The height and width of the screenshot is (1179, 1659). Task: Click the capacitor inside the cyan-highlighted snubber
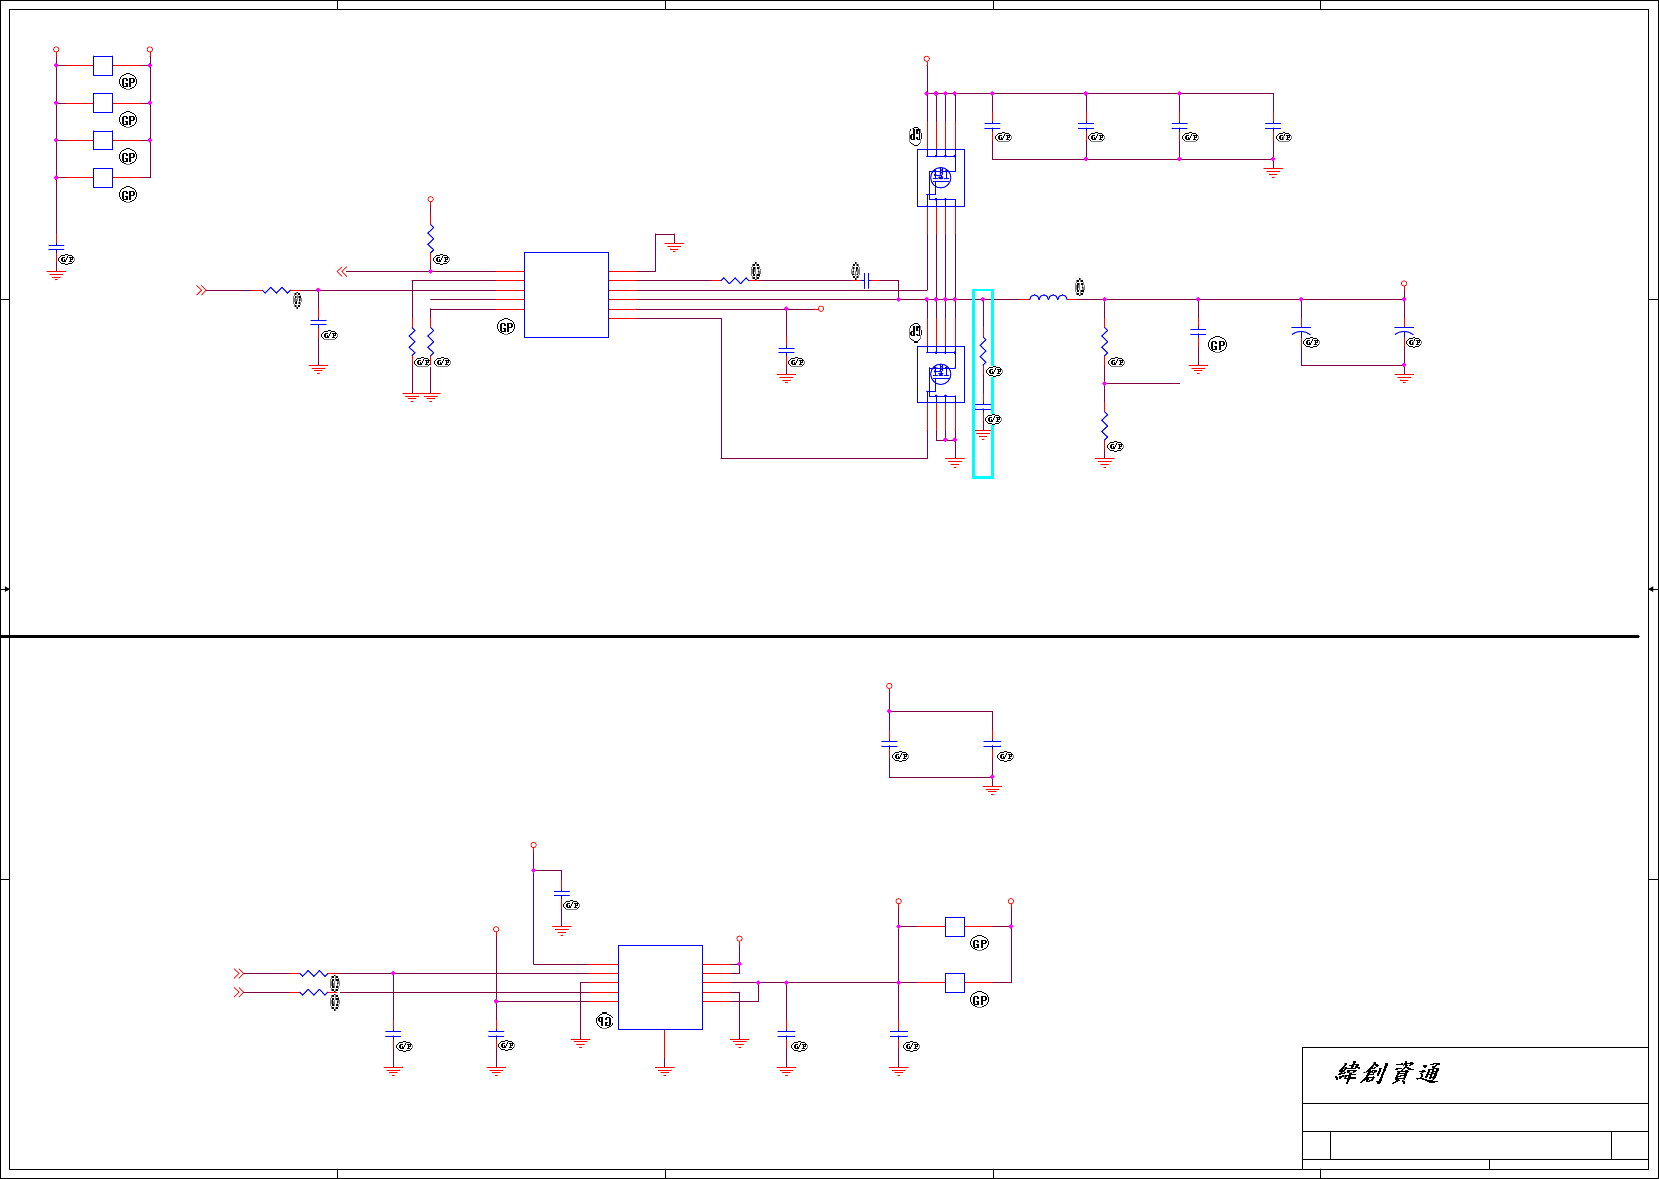[x=983, y=406]
